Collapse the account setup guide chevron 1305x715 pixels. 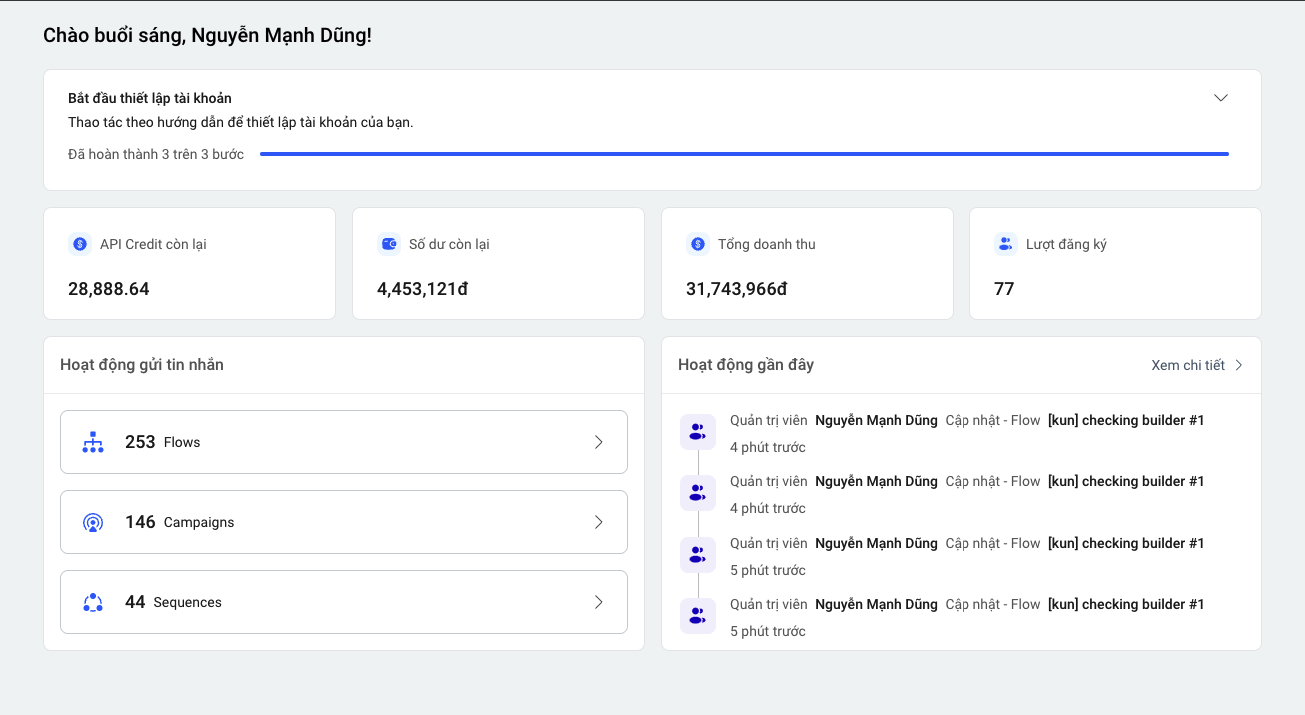1220,98
